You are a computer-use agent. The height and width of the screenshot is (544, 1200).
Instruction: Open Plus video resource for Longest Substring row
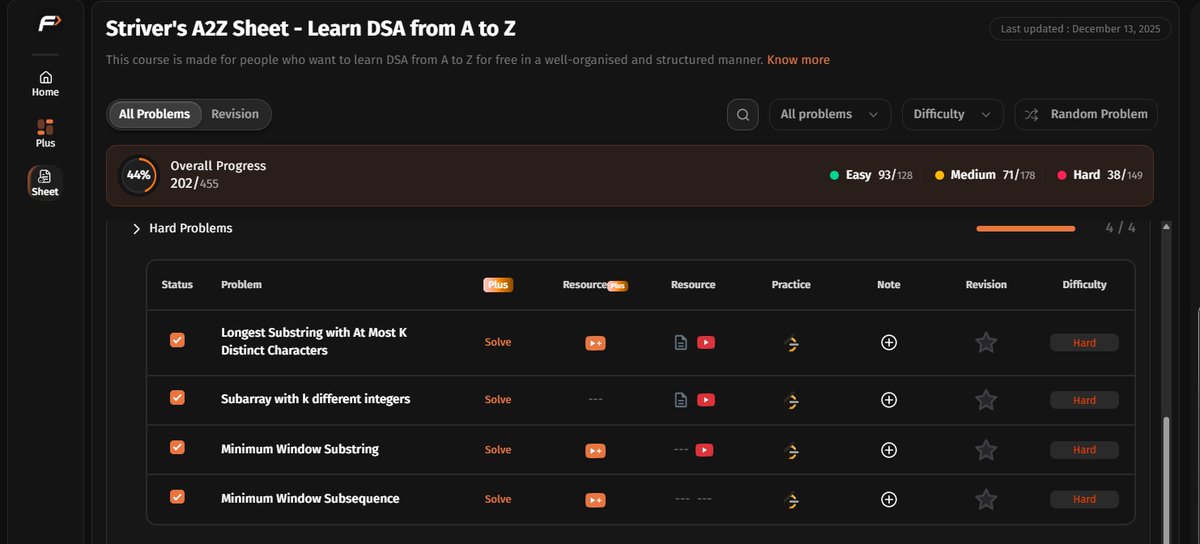tap(595, 343)
